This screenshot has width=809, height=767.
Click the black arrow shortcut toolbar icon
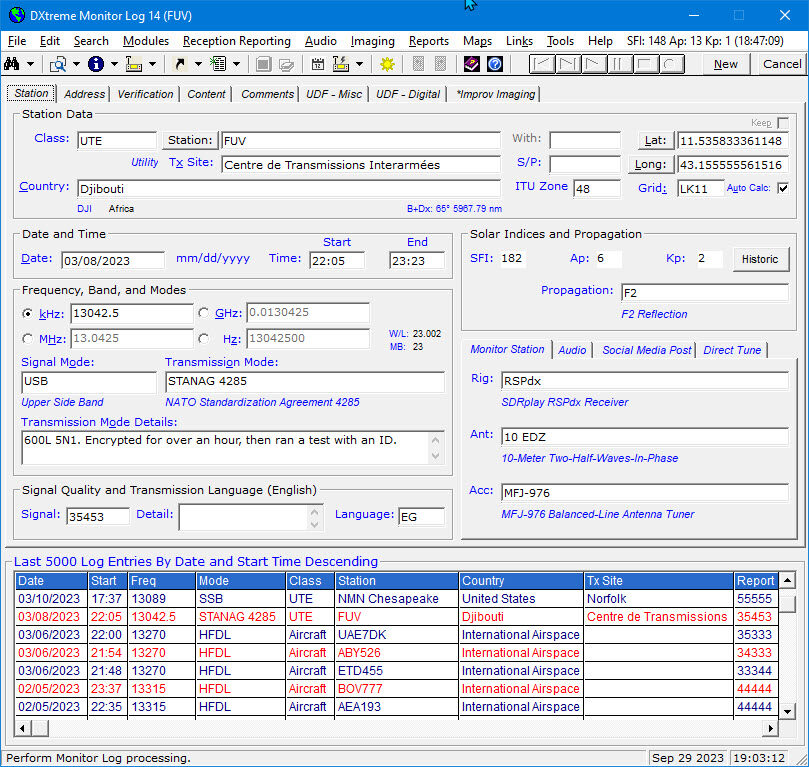[181, 64]
